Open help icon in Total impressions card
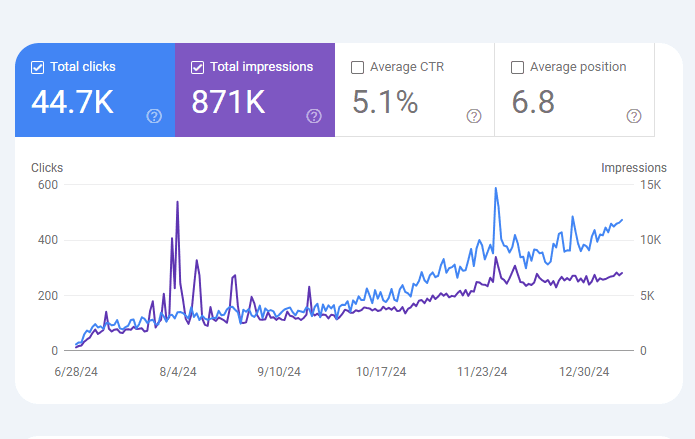 pos(314,116)
